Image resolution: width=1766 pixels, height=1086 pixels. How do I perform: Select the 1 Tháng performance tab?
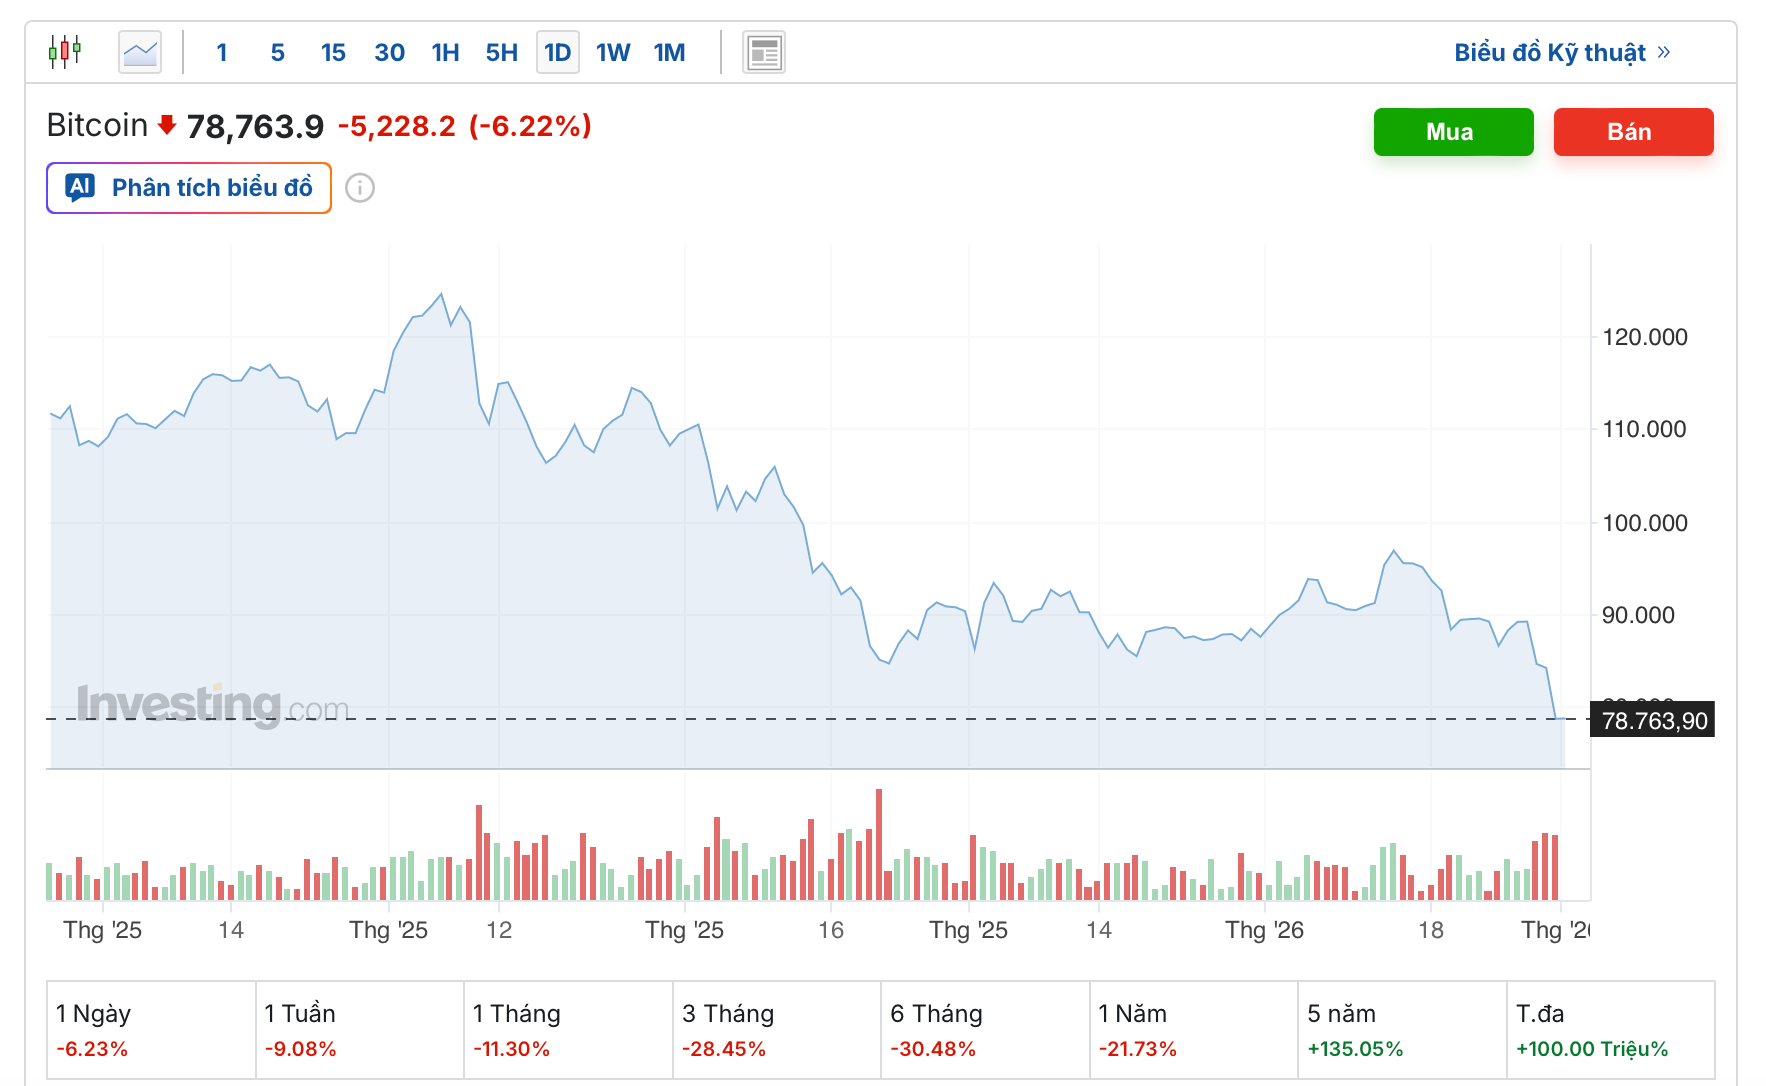tap(568, 1029)
